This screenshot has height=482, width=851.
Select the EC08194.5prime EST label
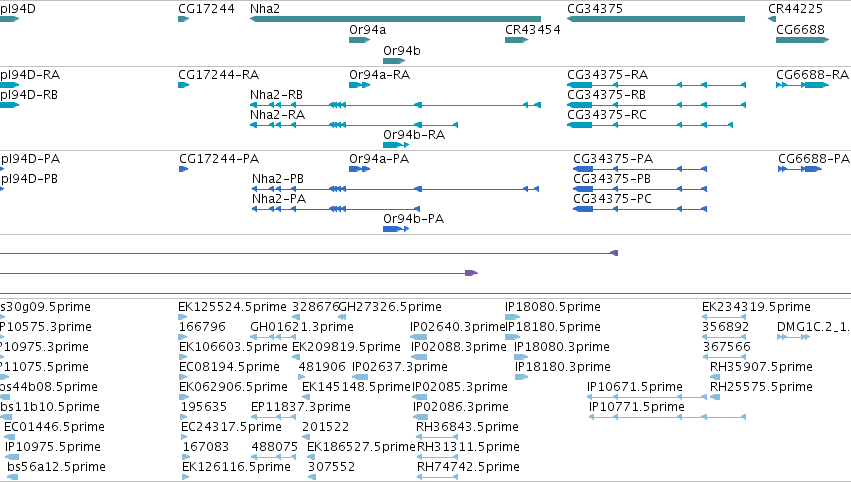coord(229,367)
